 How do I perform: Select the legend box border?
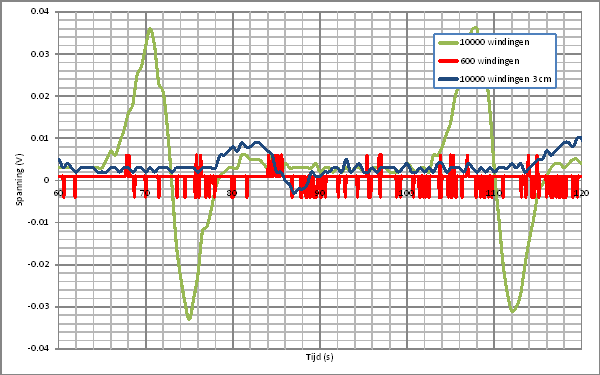coord(495,61)
